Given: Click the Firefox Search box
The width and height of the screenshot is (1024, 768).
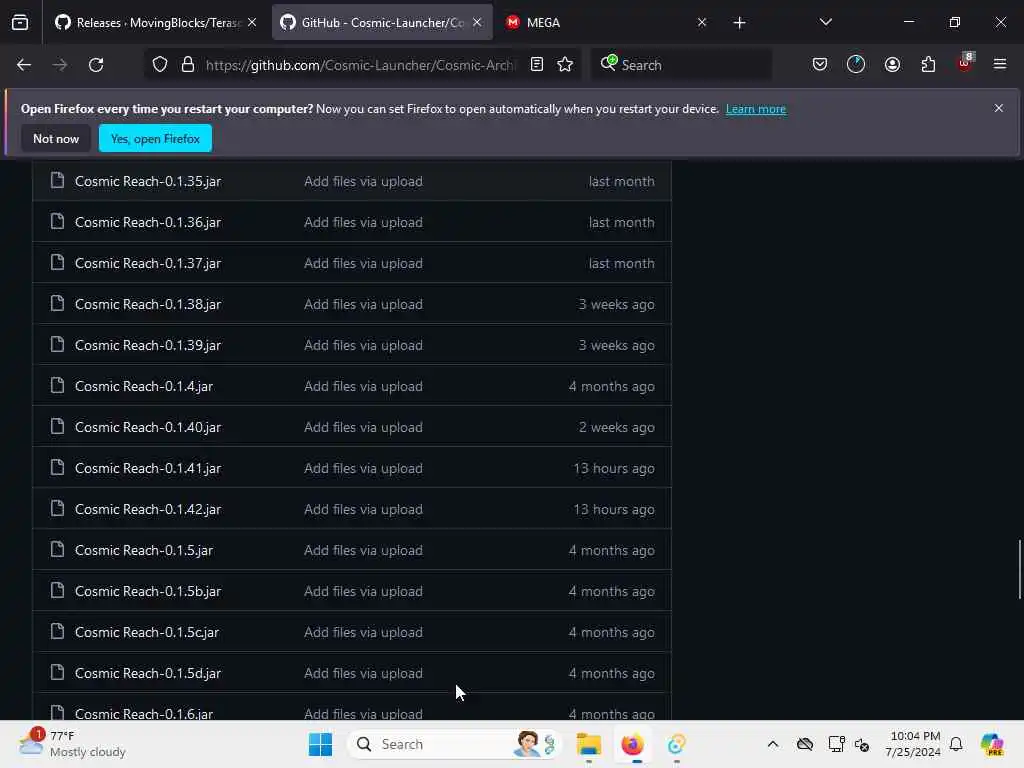Looking at the screenshot, I should point(681,65).
